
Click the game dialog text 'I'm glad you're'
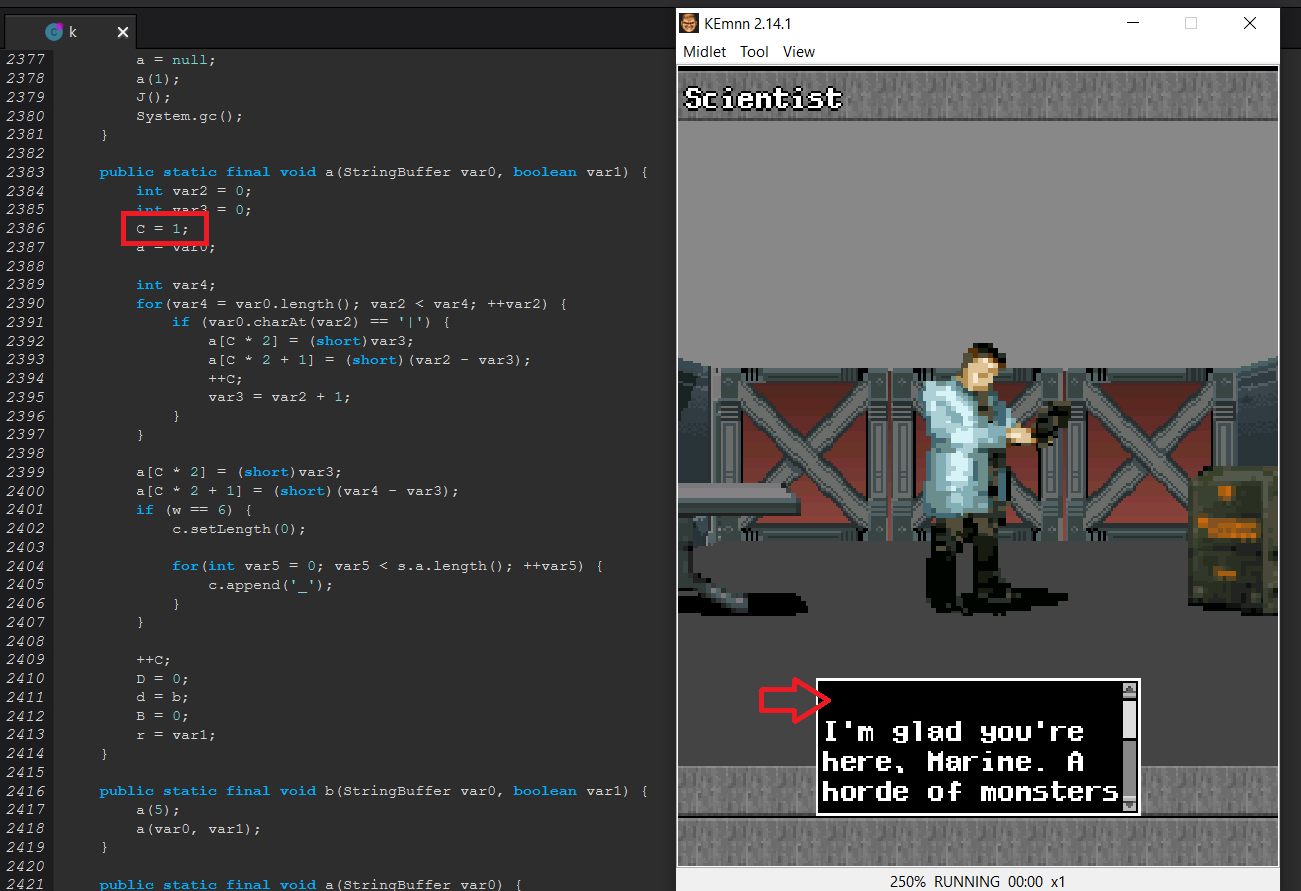[953, 732]
